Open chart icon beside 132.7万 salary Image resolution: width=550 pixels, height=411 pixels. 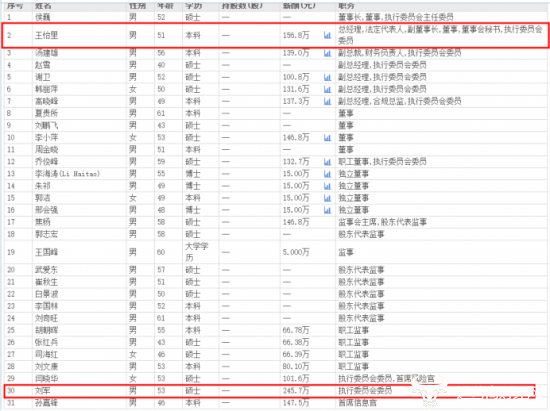pyautogui.click(x=327, y=162)
